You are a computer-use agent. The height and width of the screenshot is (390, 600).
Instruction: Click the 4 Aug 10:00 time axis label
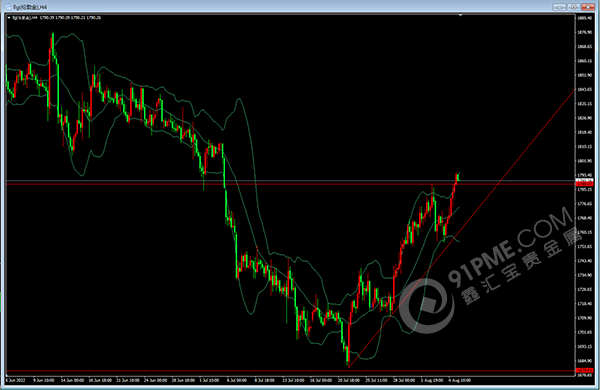pyautogui.click(x=460, y=380)
